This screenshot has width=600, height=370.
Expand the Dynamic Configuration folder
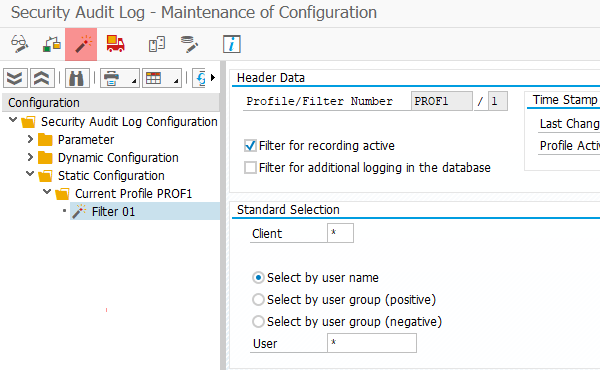[30, 157]
